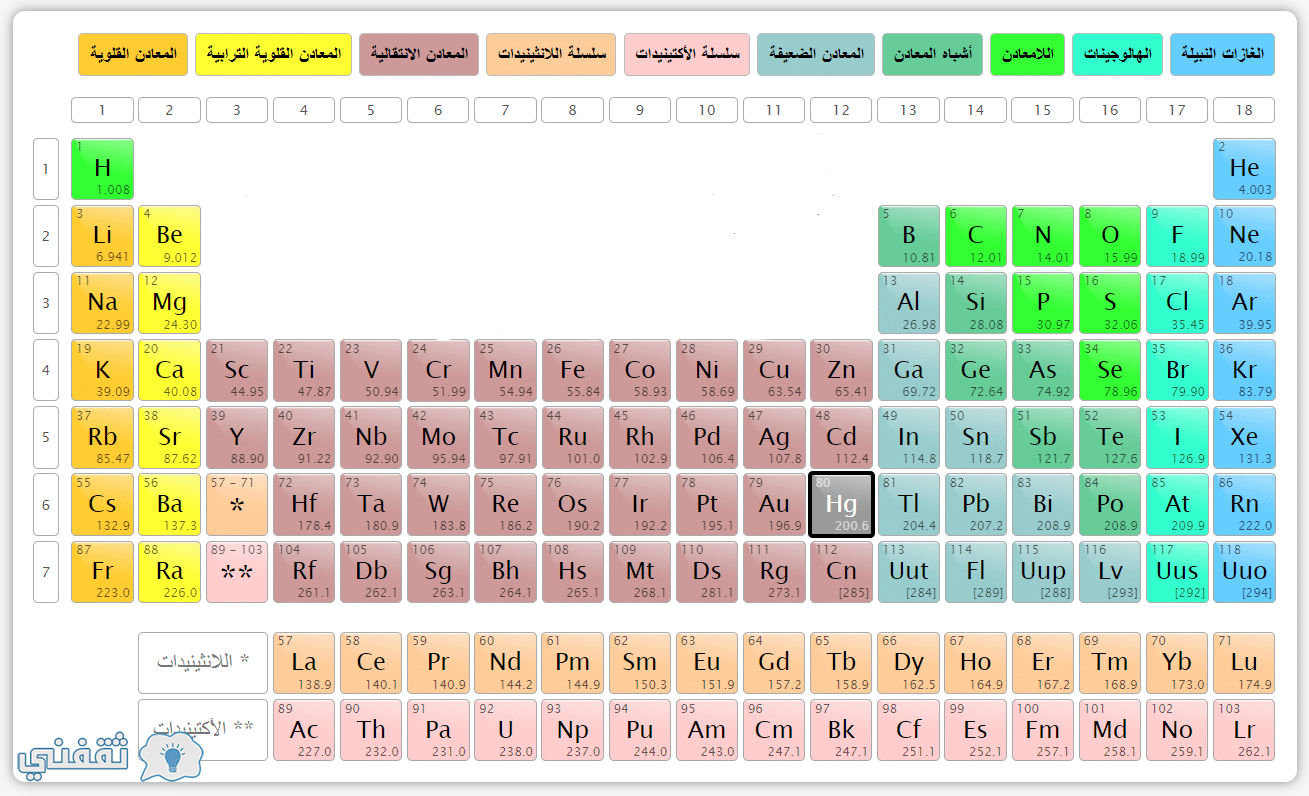Click the Copernicium (Cn) element tile
Image resolution: width=1309 pixels, height=796 pixels.
point(841,571)
